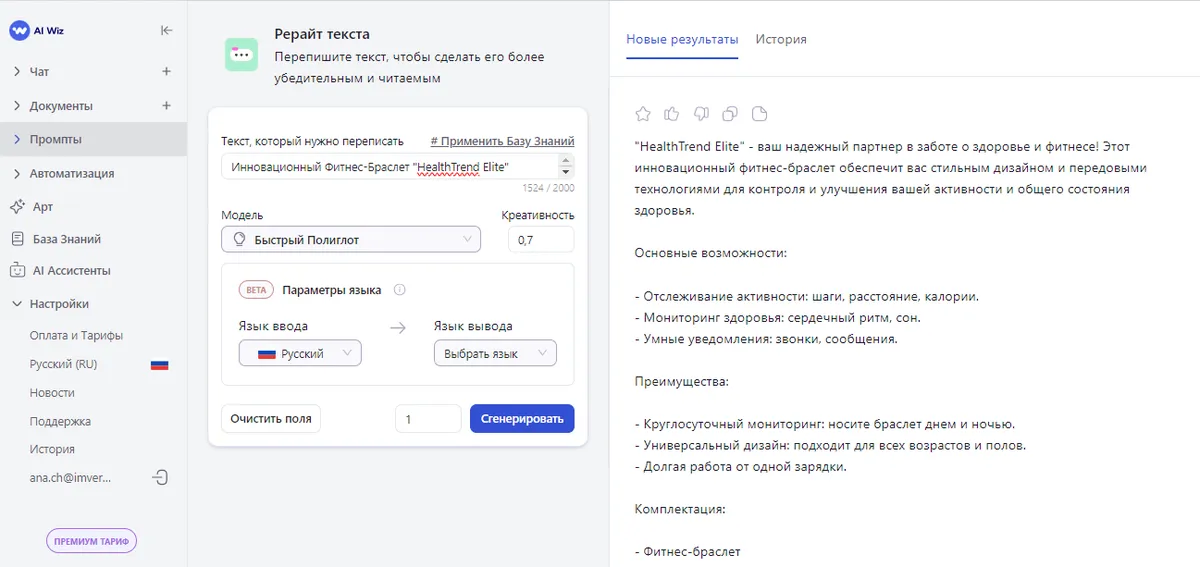Click the Сгенерировать button
The height and width of the screenshot is (567, 1200).
(522, 419)
